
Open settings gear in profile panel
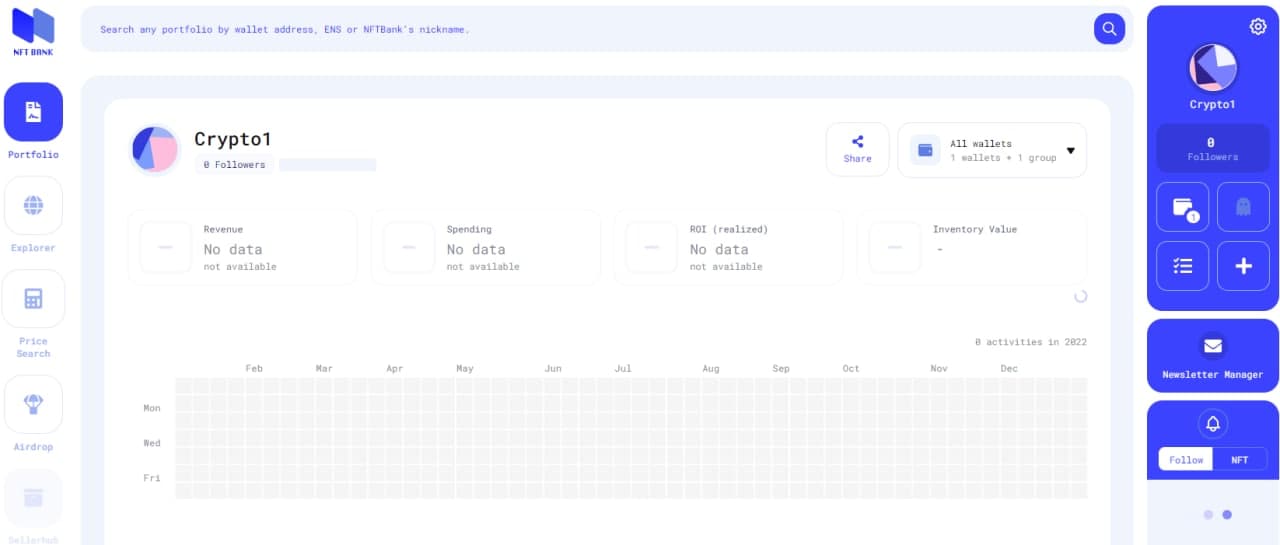pos(1258,27)
